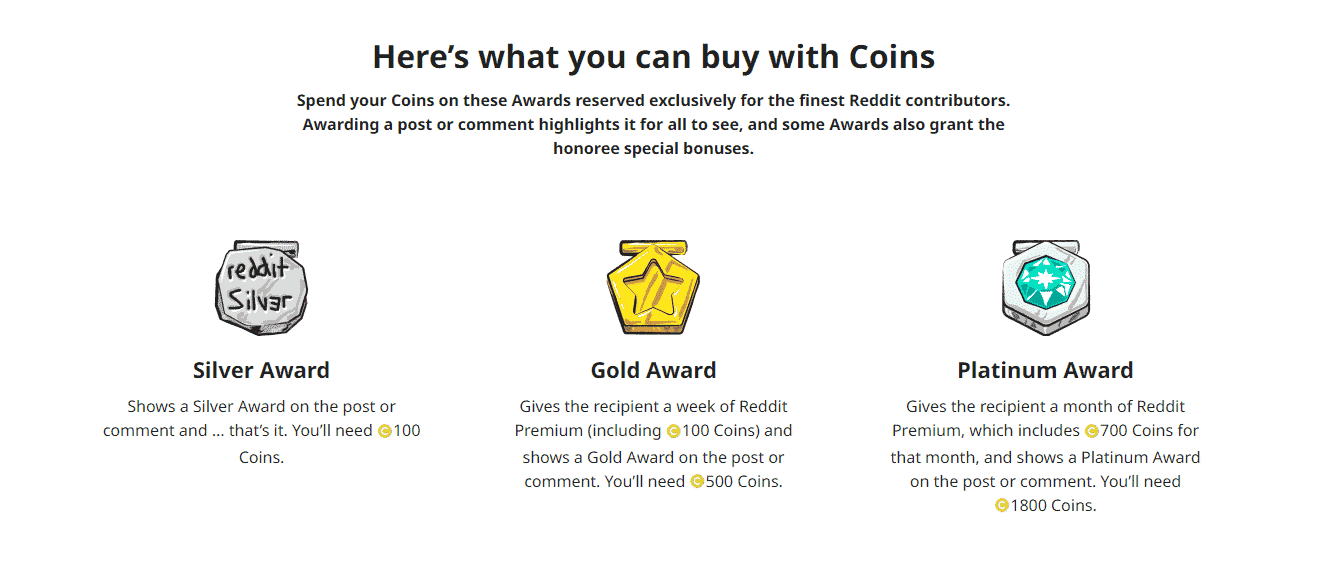Click the coin icon beside Silver's 100 Coins
Image resolution: width=1321 pixels, height=581 pixels.
tap(385, 432)
